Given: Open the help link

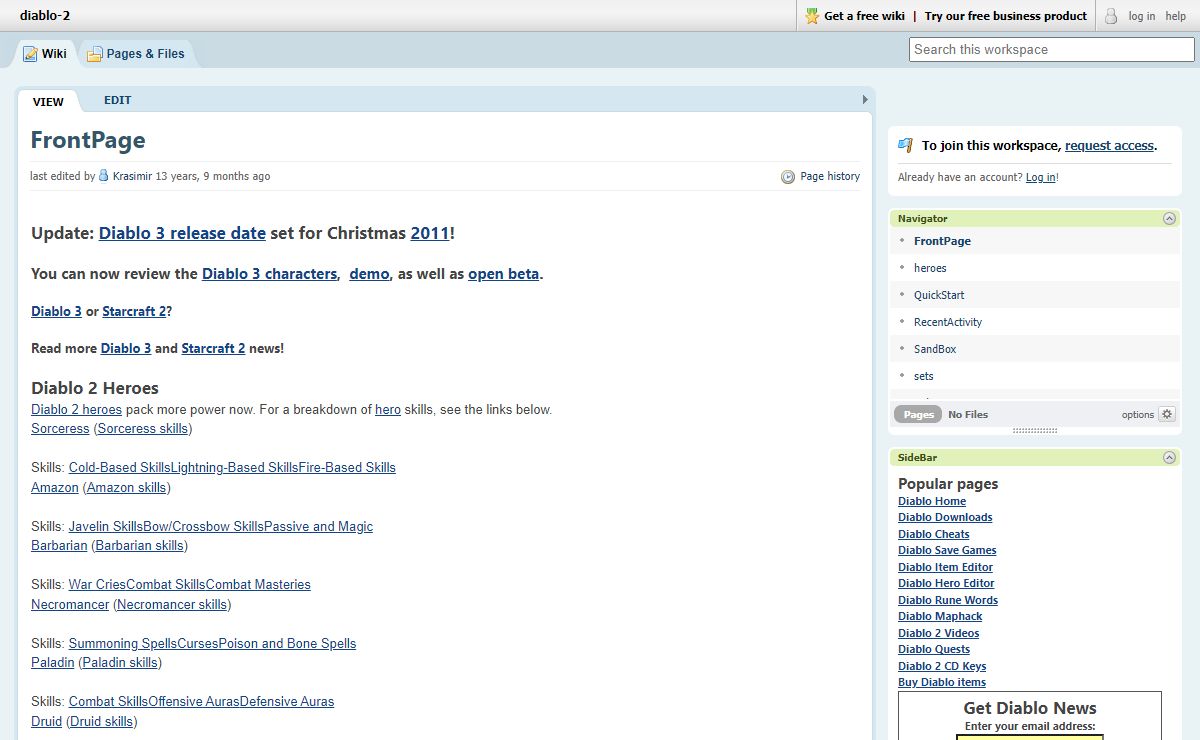Looking at the screenshot, I should [1176, 16].
